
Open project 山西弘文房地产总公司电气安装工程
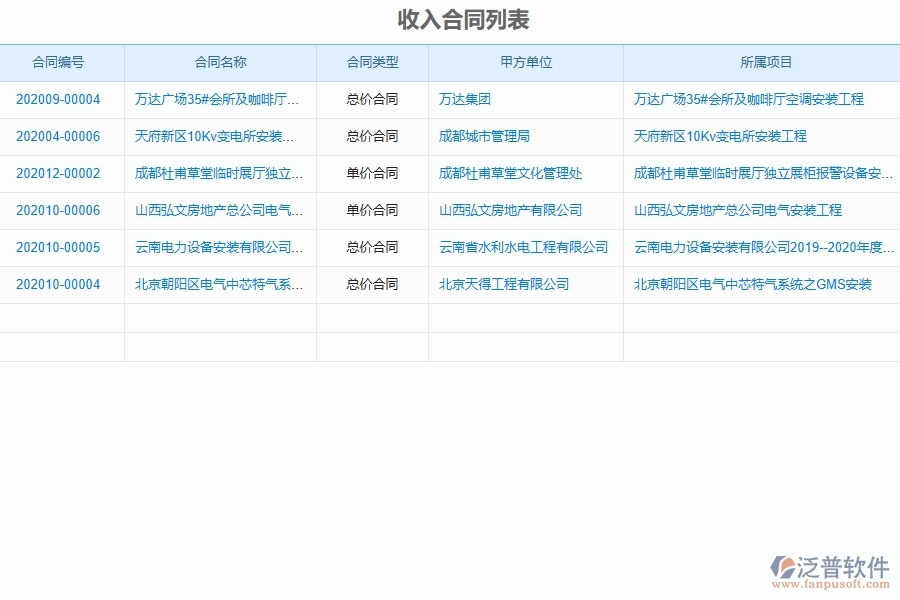(x=740, y=210)
